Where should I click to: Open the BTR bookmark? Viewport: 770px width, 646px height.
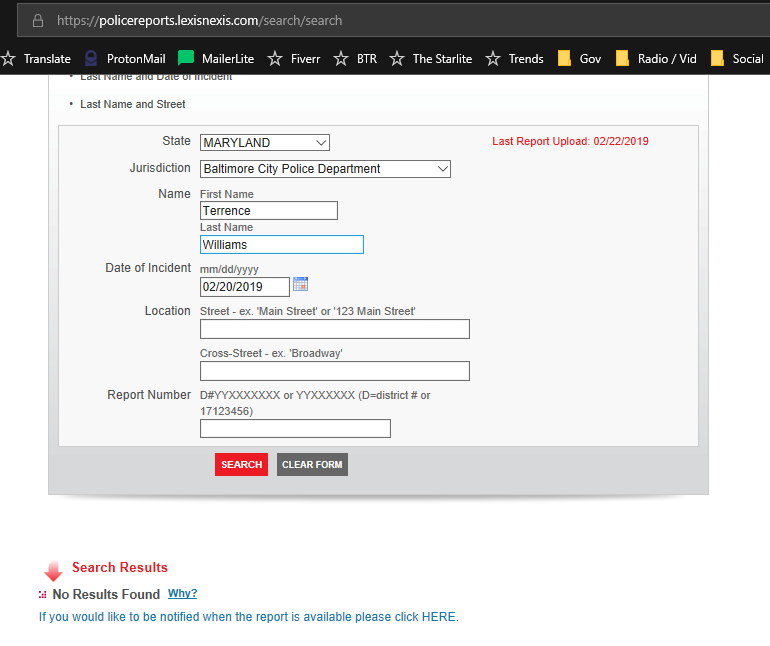tap(356, 59)
